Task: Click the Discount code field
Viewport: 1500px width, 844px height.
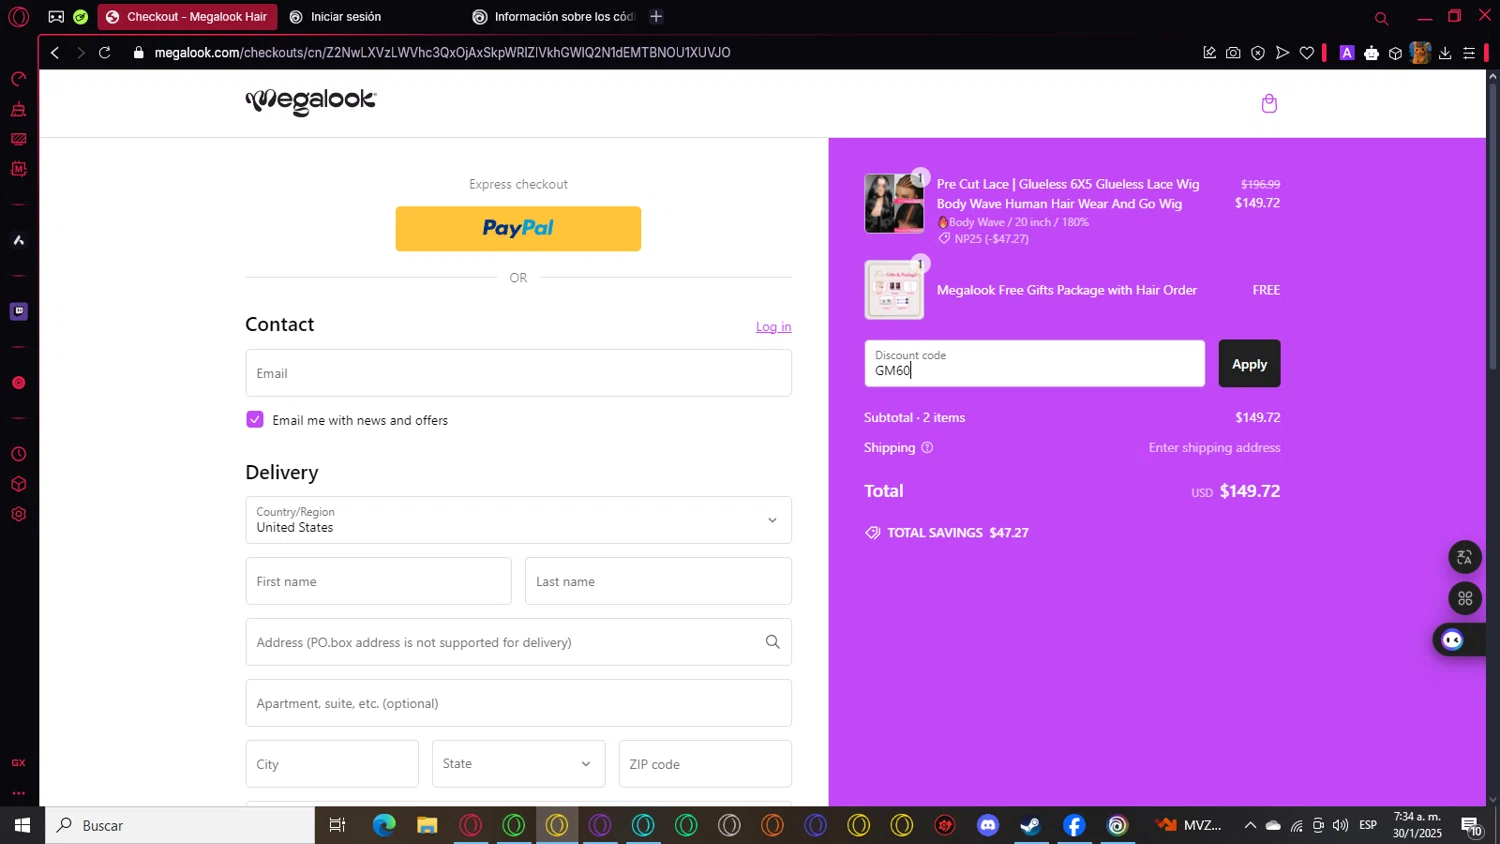Action: tap(1034, 364)
